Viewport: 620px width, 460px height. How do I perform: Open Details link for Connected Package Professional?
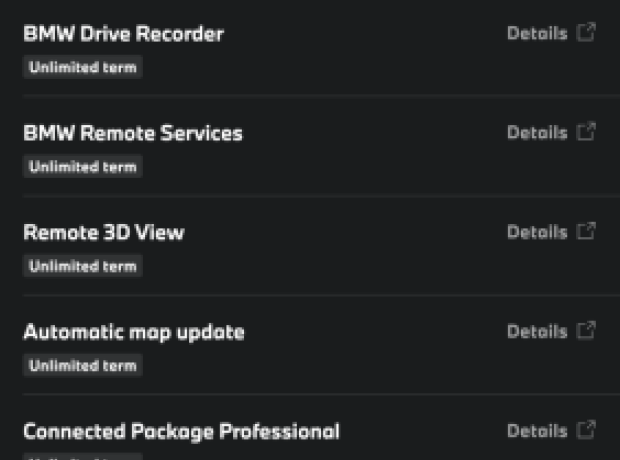(x=537, y=431)
